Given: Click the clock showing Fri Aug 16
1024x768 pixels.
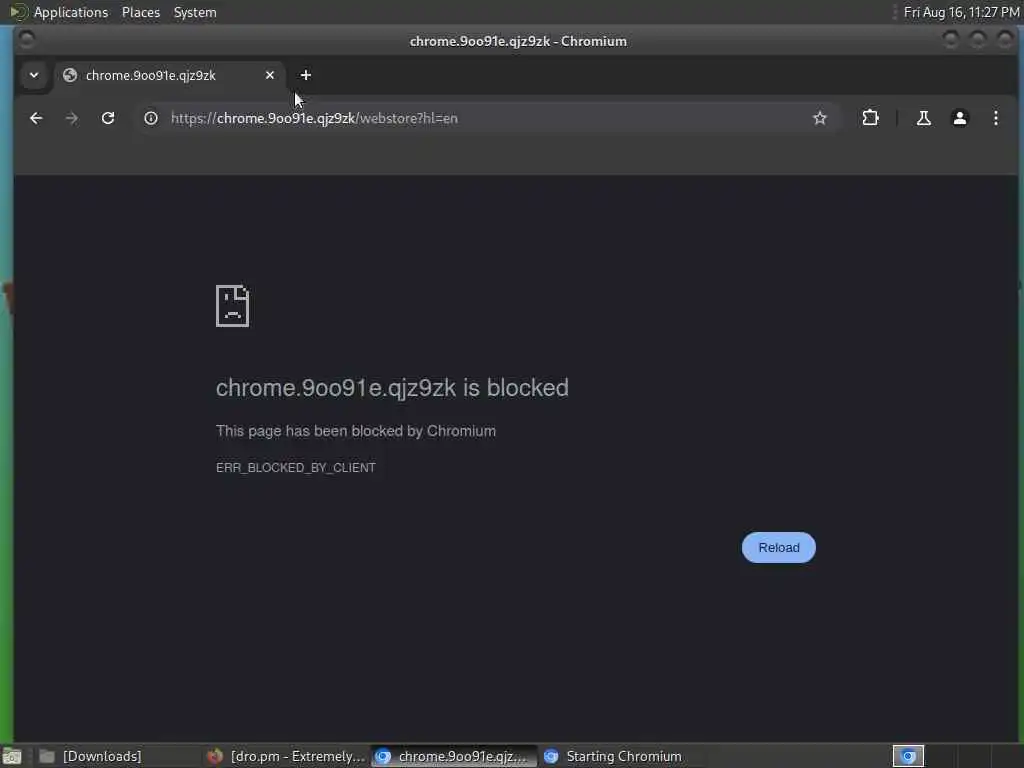Looking at the screenshot, I should click(961, 12).
